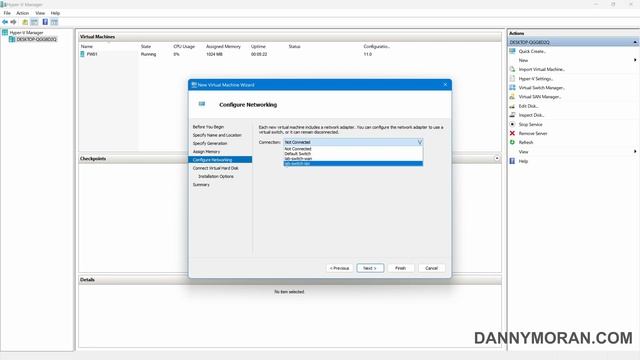The height and width of the screenshot is (360, 640).
Task: Select Hyper-V Manager root tree node
Action: coord(26,33)
